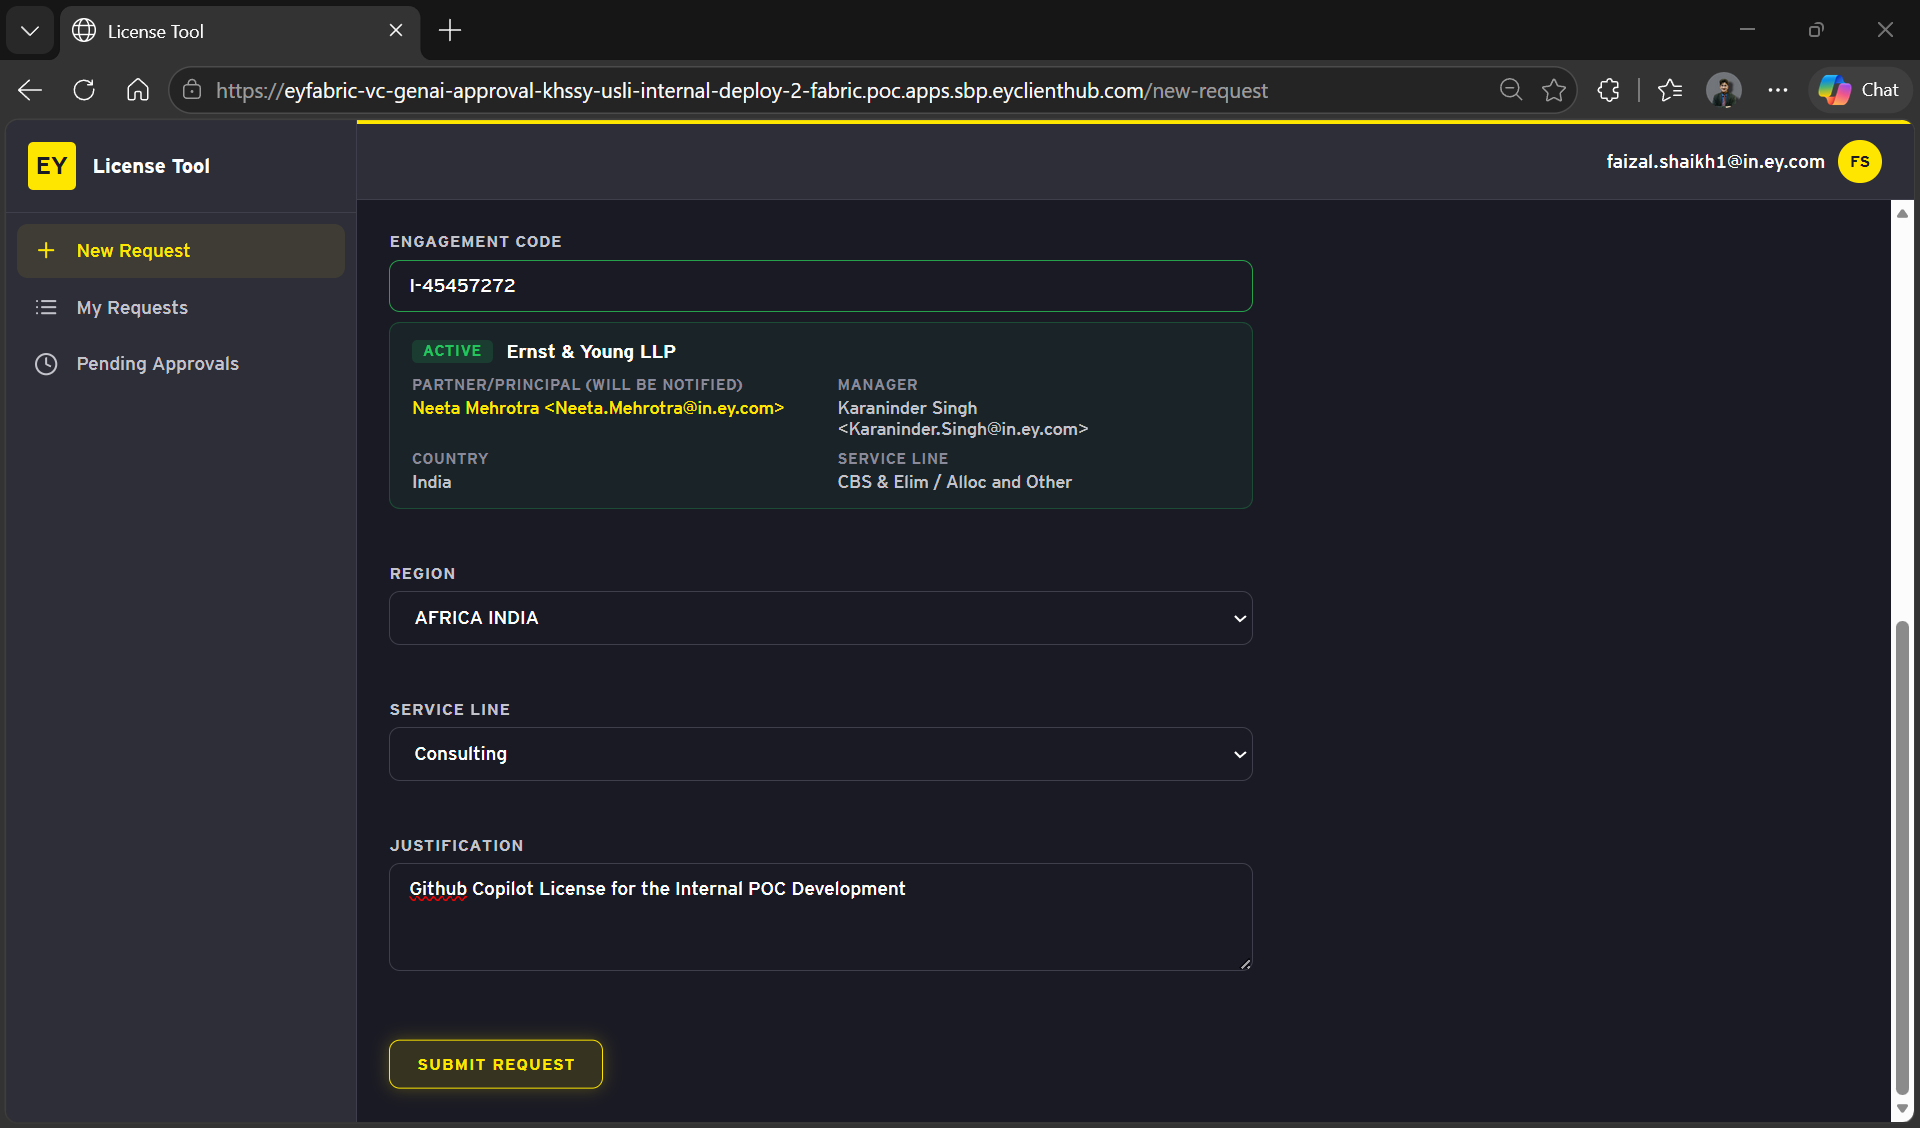Open browser extensions puzzle icon
The width and height of the screenshot is (1920, 1128).
(x=1609, y=90)
